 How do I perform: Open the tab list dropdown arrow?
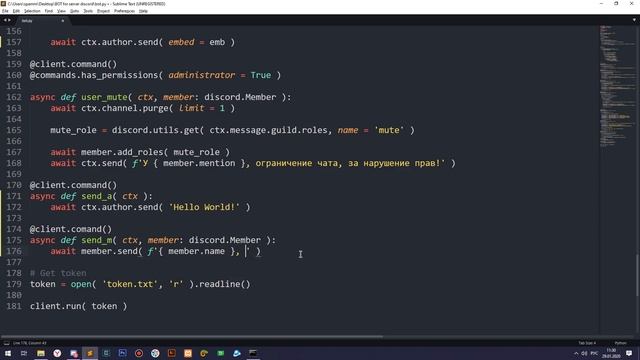tap(634, 20)
